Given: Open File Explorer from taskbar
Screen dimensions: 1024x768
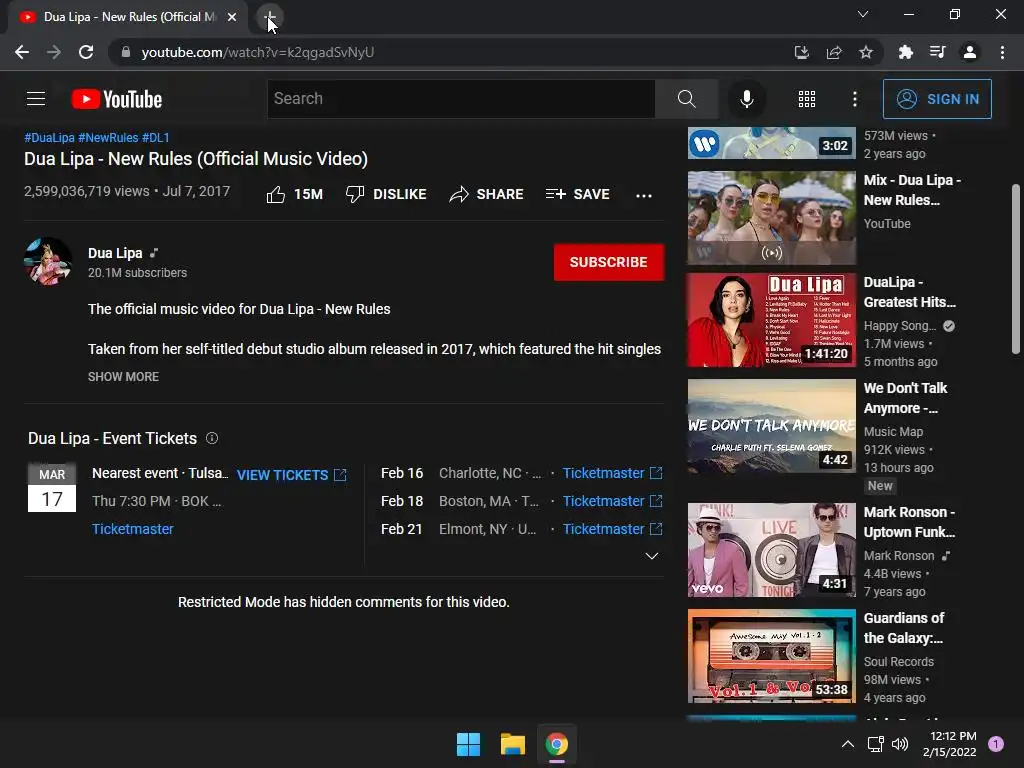Looking at the screenshot, I should [x=513, y=744].
